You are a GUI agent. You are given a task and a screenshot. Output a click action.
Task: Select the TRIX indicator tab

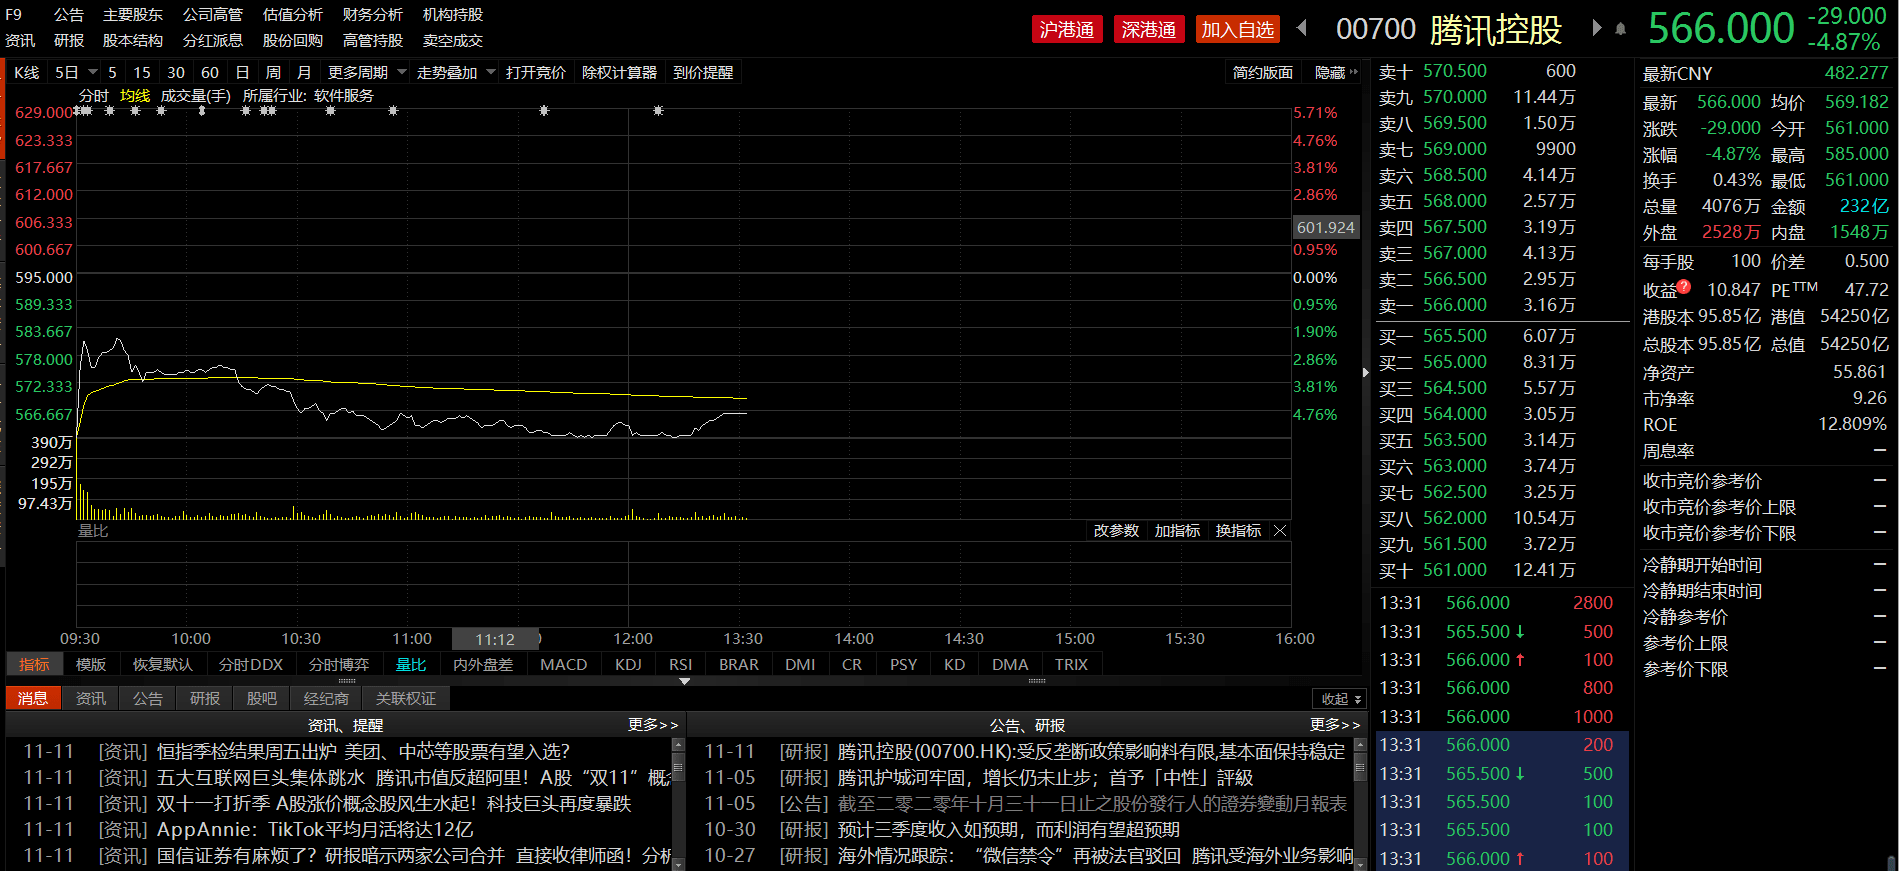[1071, 665]
